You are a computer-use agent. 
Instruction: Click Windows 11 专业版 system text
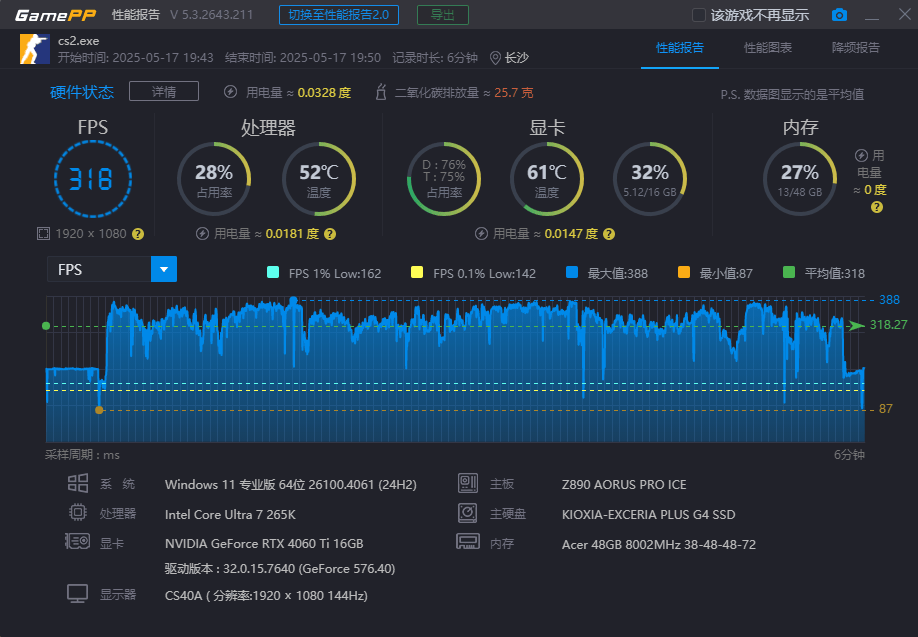(x=291, y=485)
